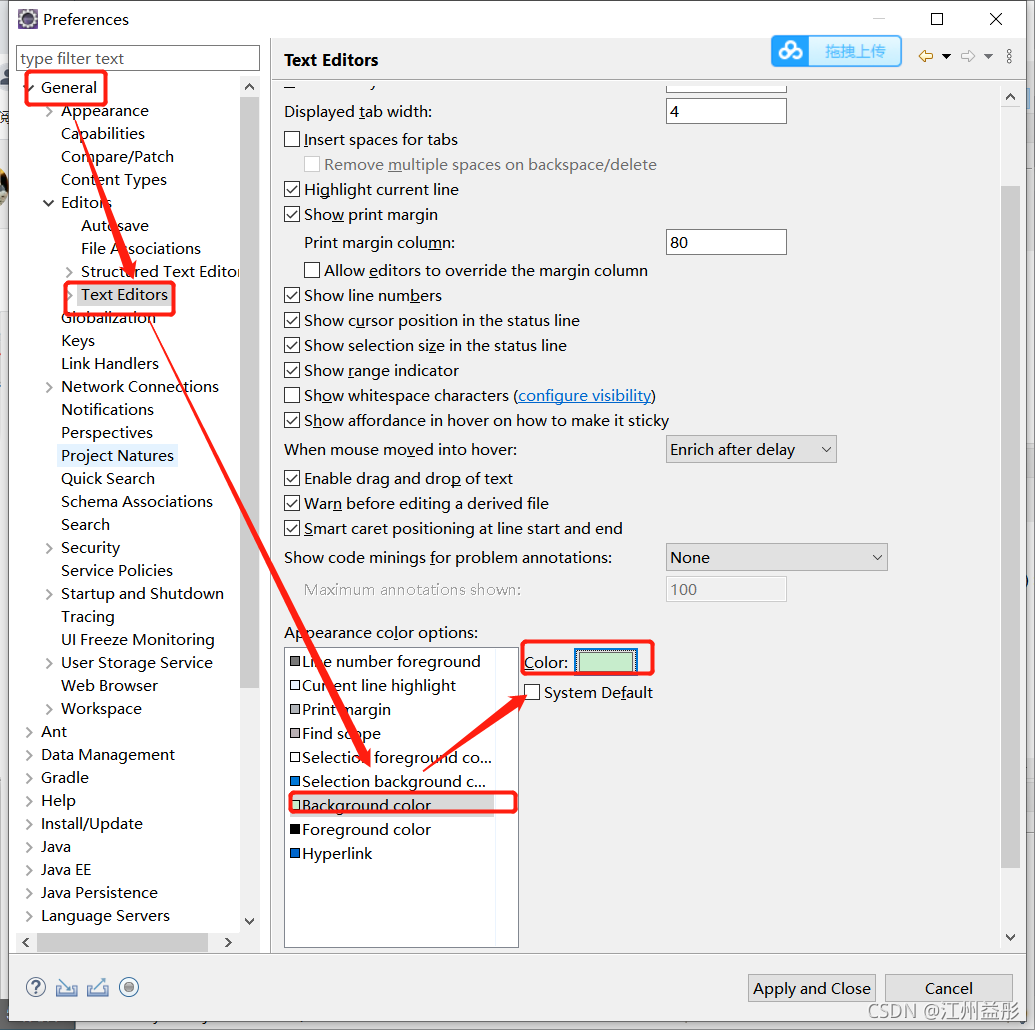Uncheck Show print margin
This screenshot has width=1035, height=1030.
coord(292,215)
